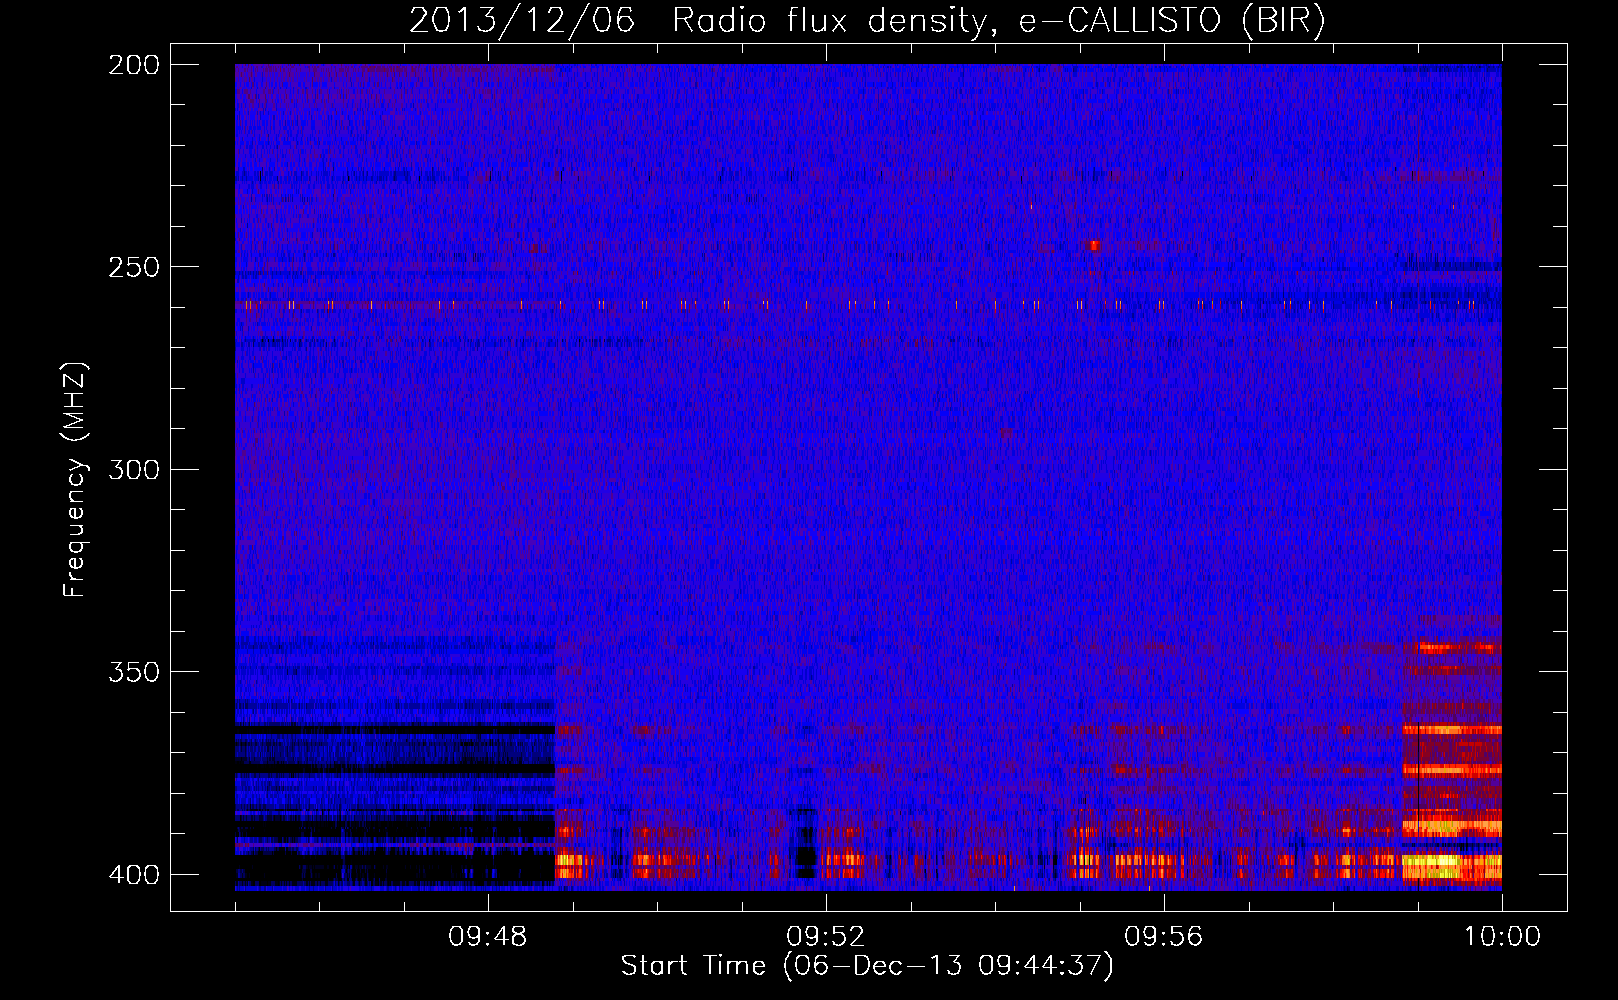
Task: Click the "10:00" time tick label
Action: pos(1502,937)
